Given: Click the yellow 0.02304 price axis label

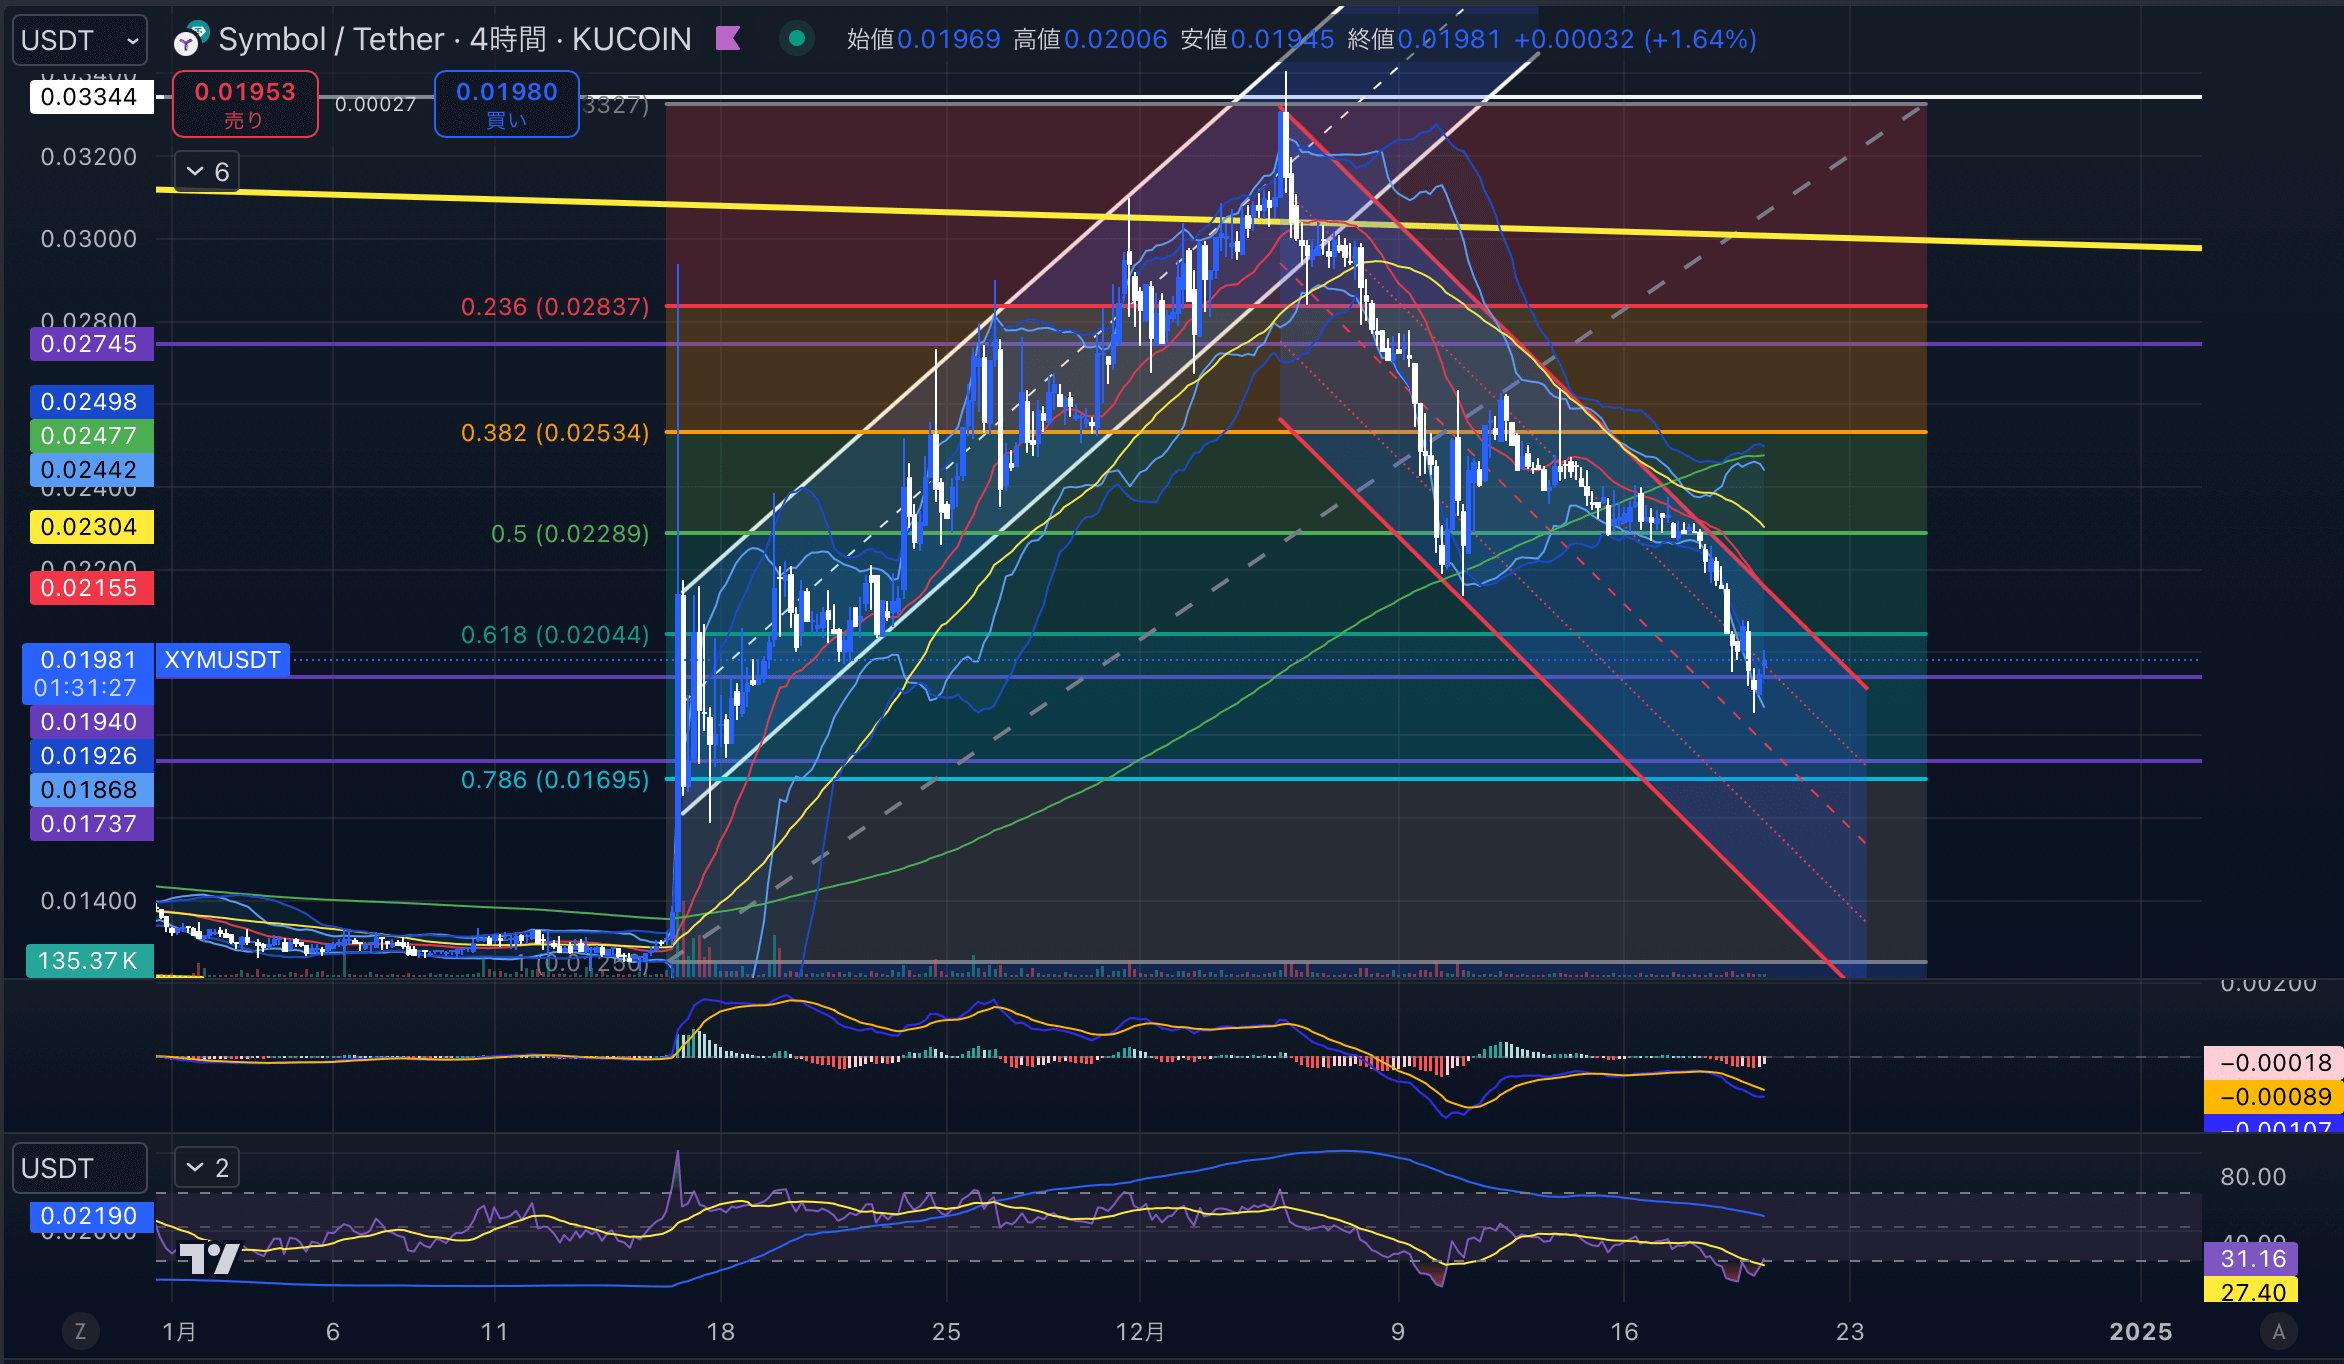Looking at the screenshot, I should click(x=91, y=527).
